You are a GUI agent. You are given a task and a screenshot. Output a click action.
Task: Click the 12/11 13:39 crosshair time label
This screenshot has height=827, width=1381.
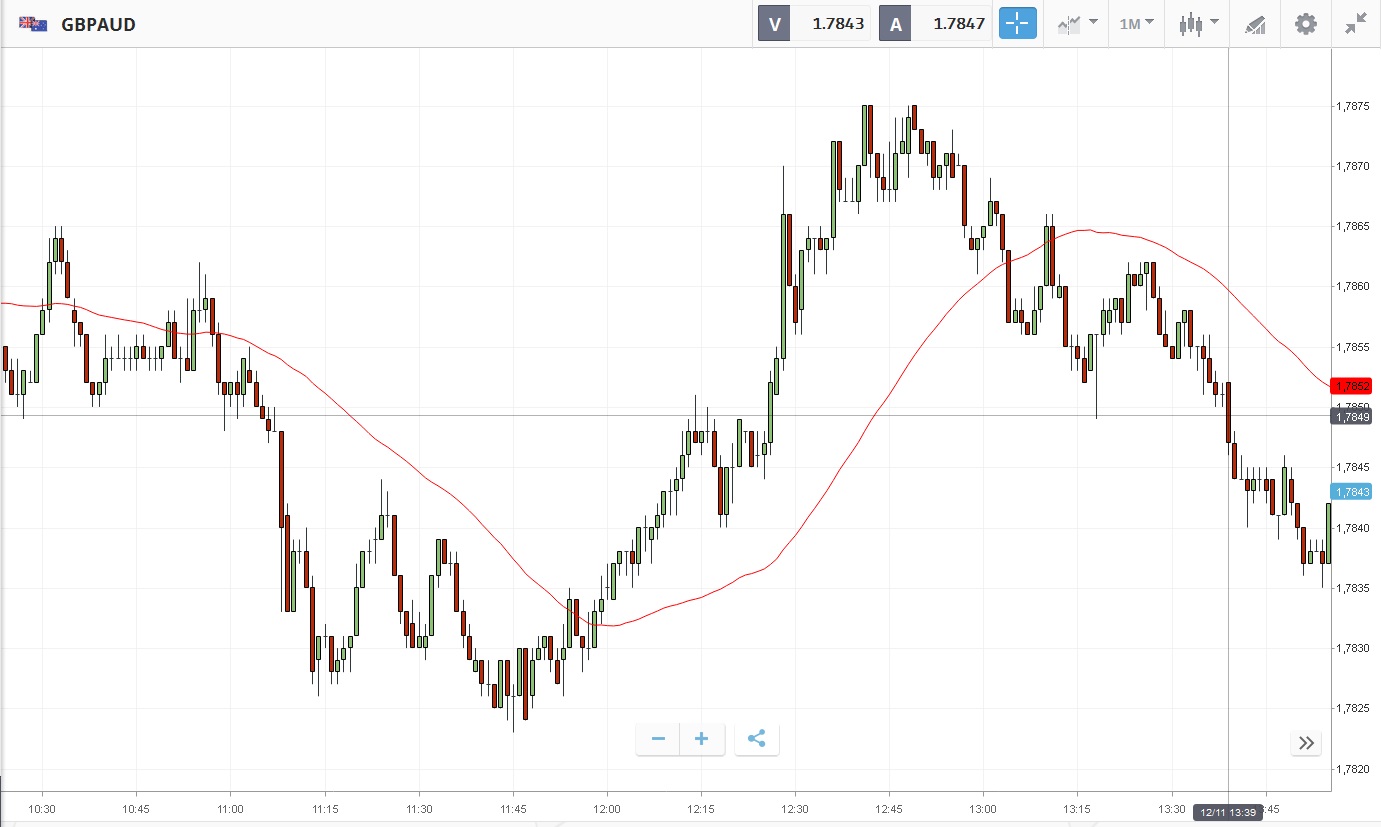(x=1228, y=814)
